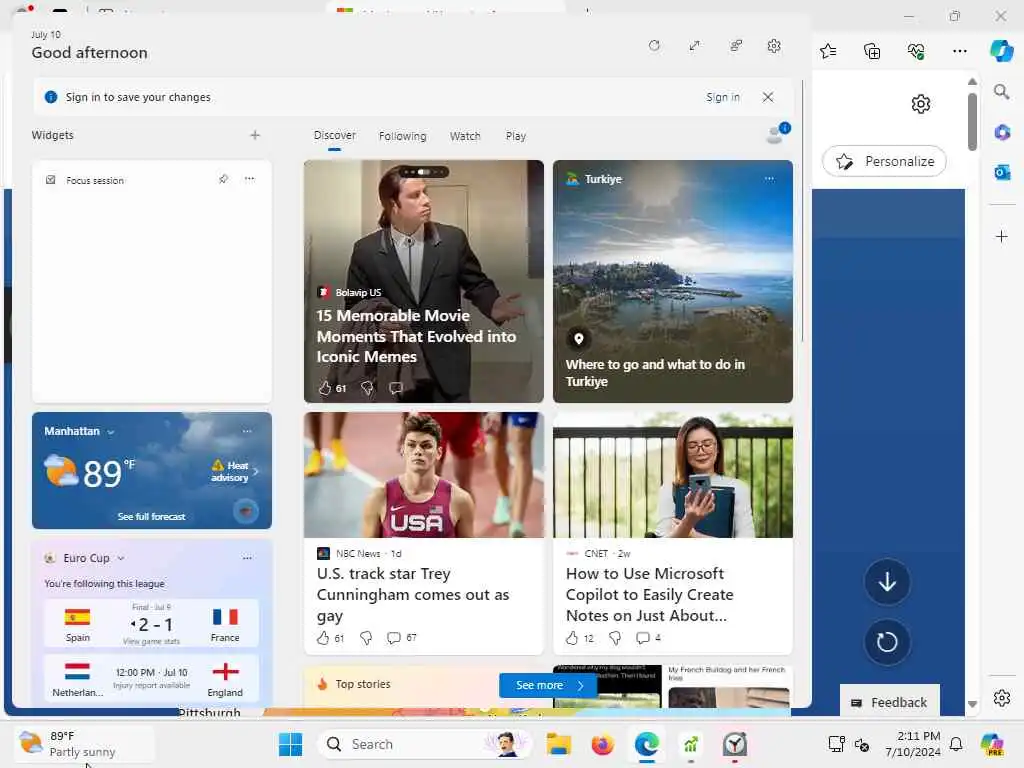Open Turkiye card more options
Viewport: 1024px width, 768px height.
[769, 178]
